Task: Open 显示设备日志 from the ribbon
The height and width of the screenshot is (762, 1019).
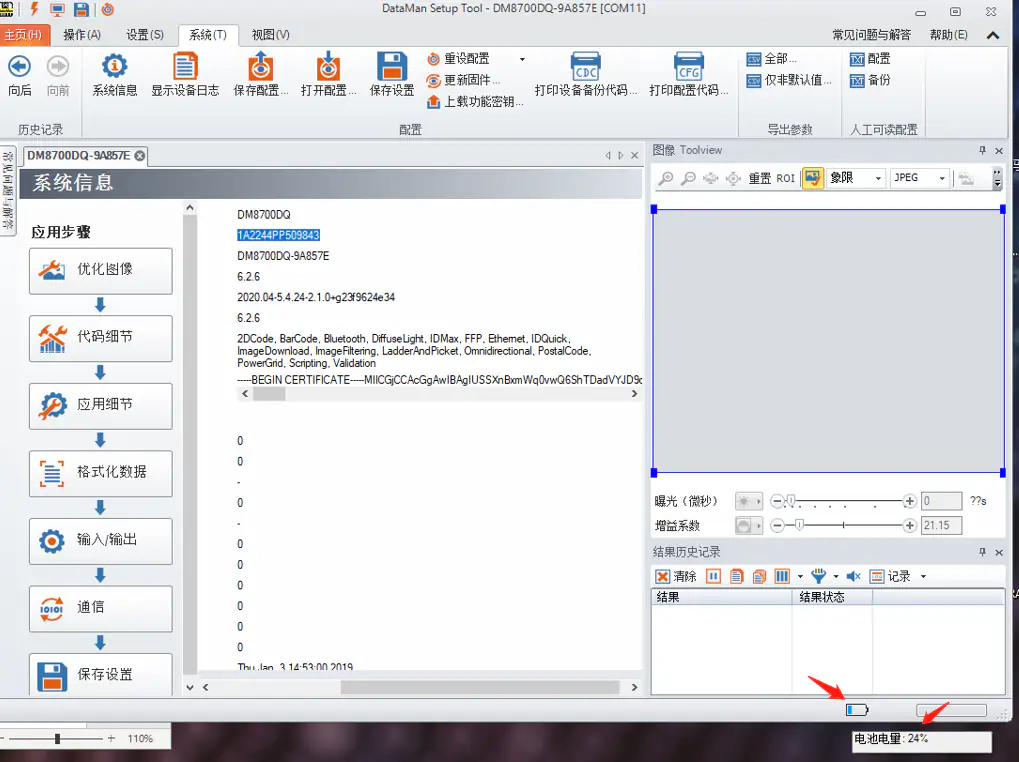Action: click(185, 68)
